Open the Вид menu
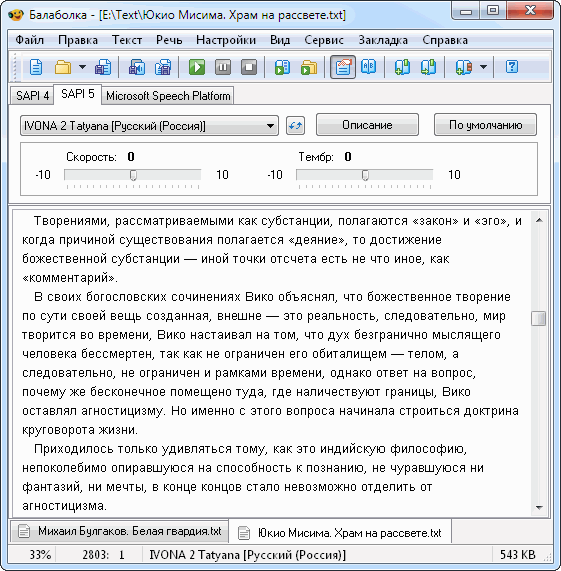Screen dimensions: 561x571 coord(280,40)
